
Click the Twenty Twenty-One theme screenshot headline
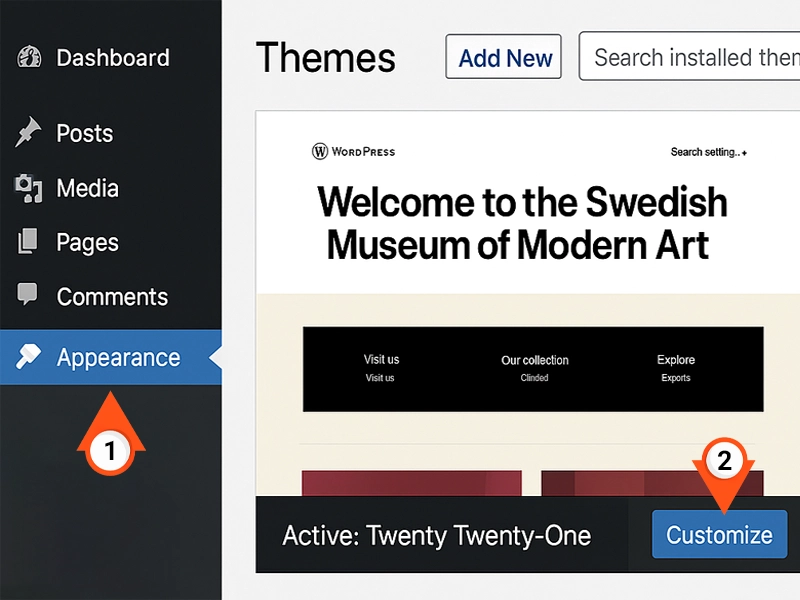521,223
